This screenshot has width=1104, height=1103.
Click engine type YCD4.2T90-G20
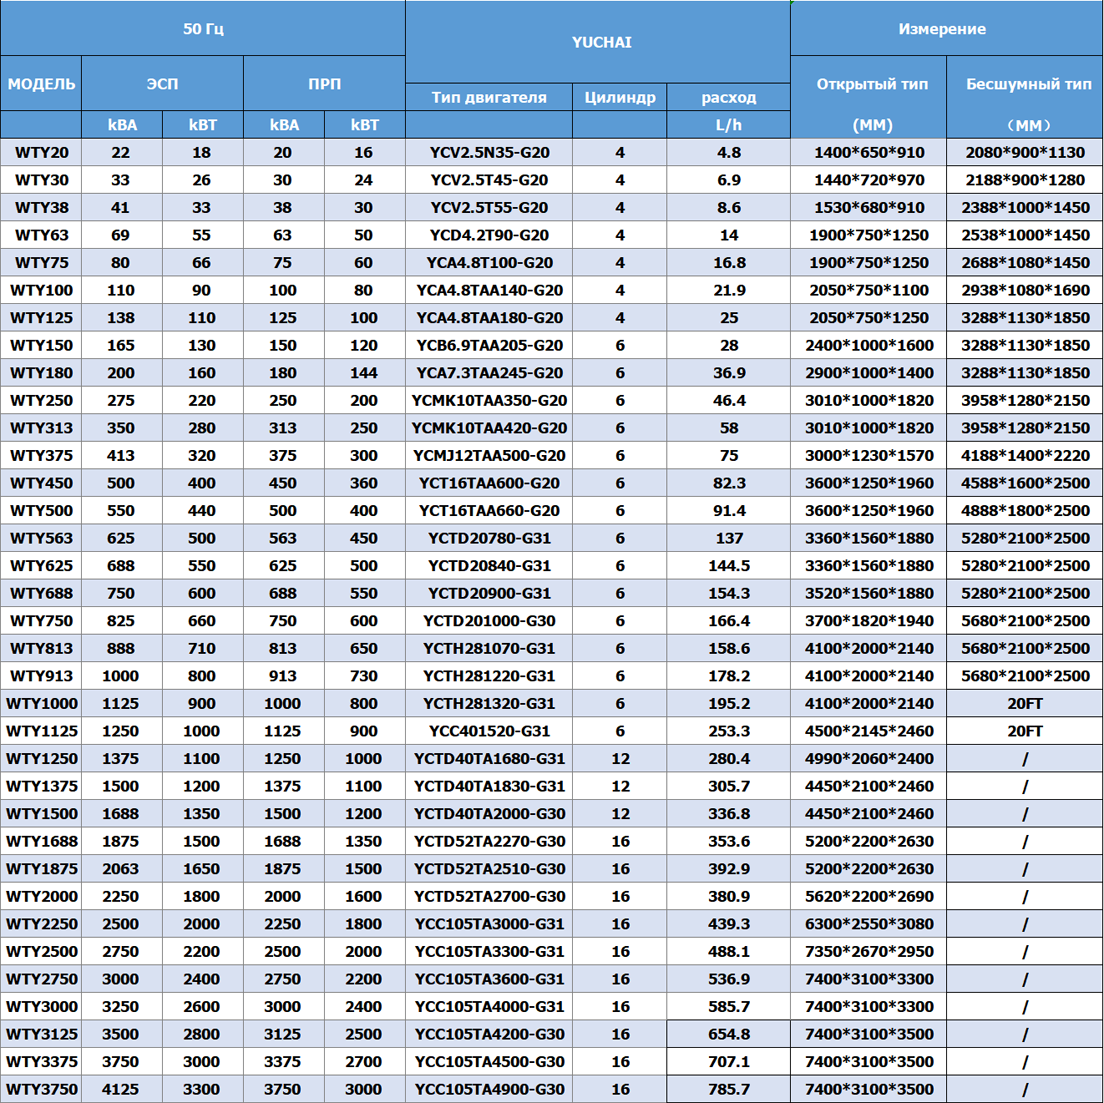[x=489, y=235]
